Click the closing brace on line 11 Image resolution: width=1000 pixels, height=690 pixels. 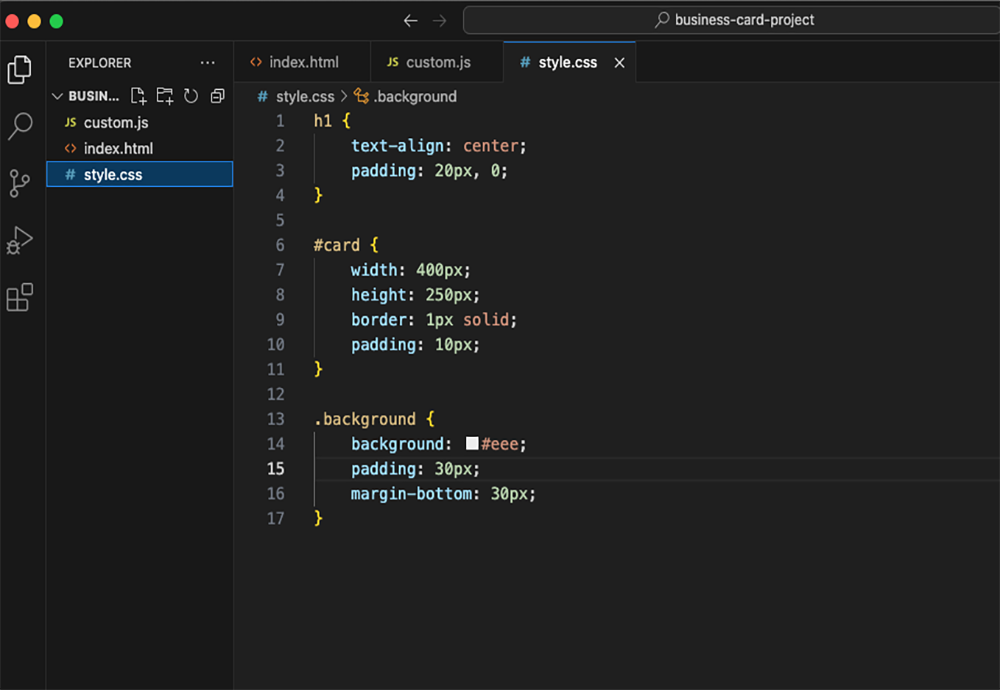coord(318,369)
